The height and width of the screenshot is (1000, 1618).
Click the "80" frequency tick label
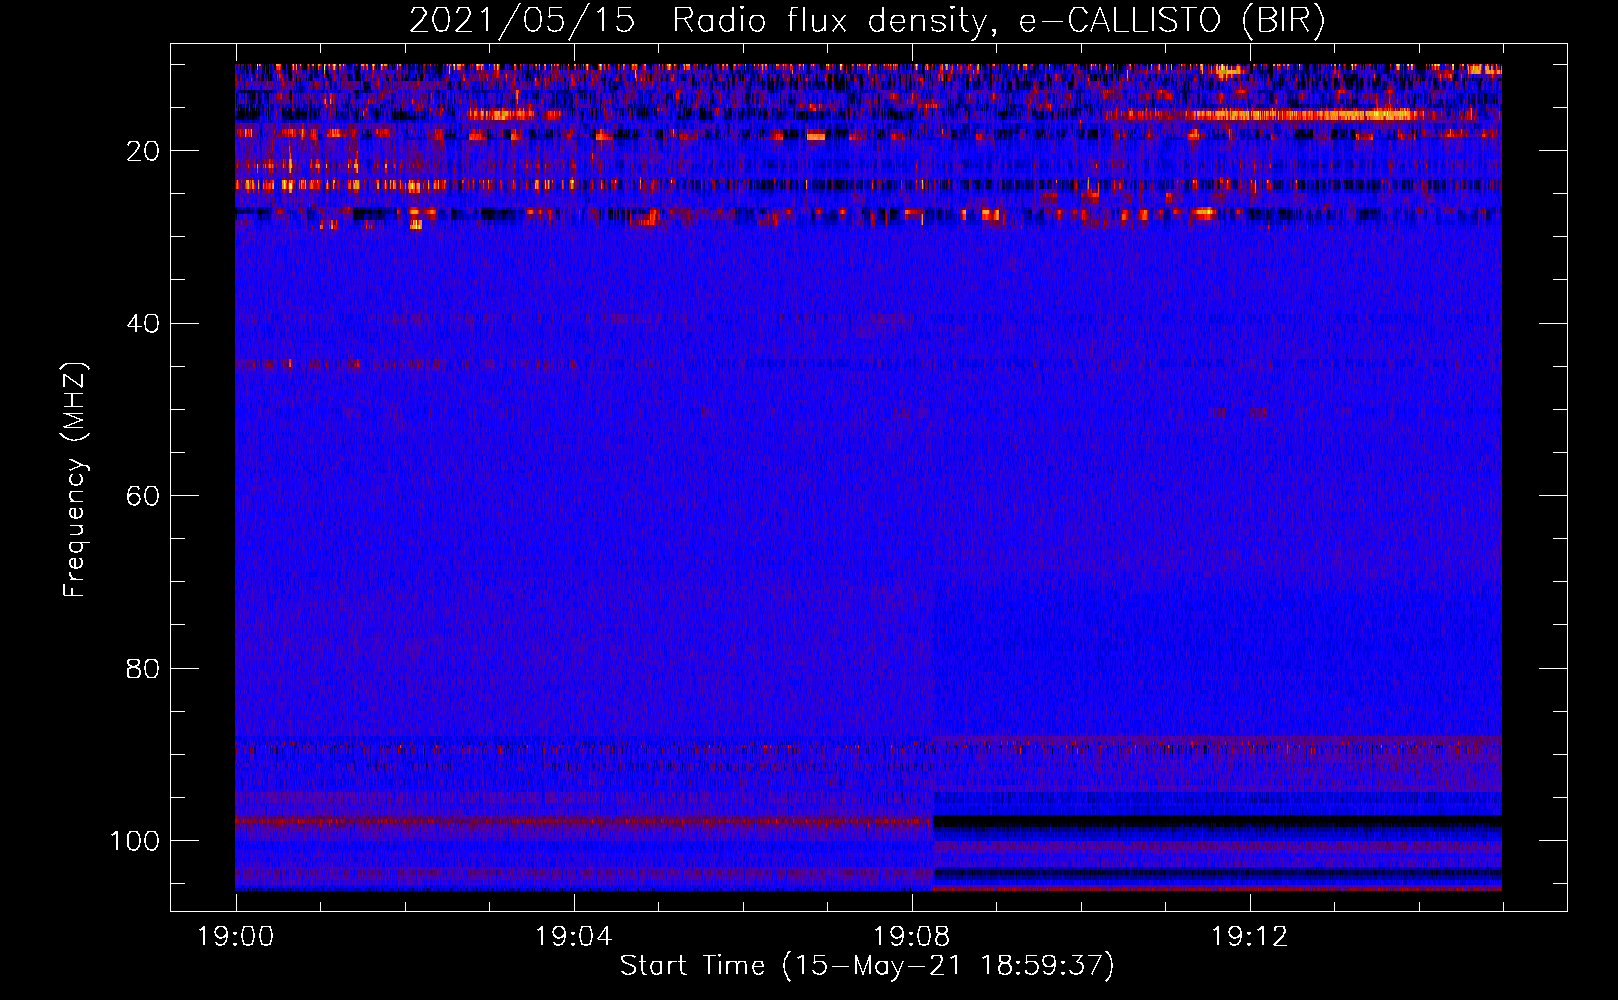(x=143, y=668)
